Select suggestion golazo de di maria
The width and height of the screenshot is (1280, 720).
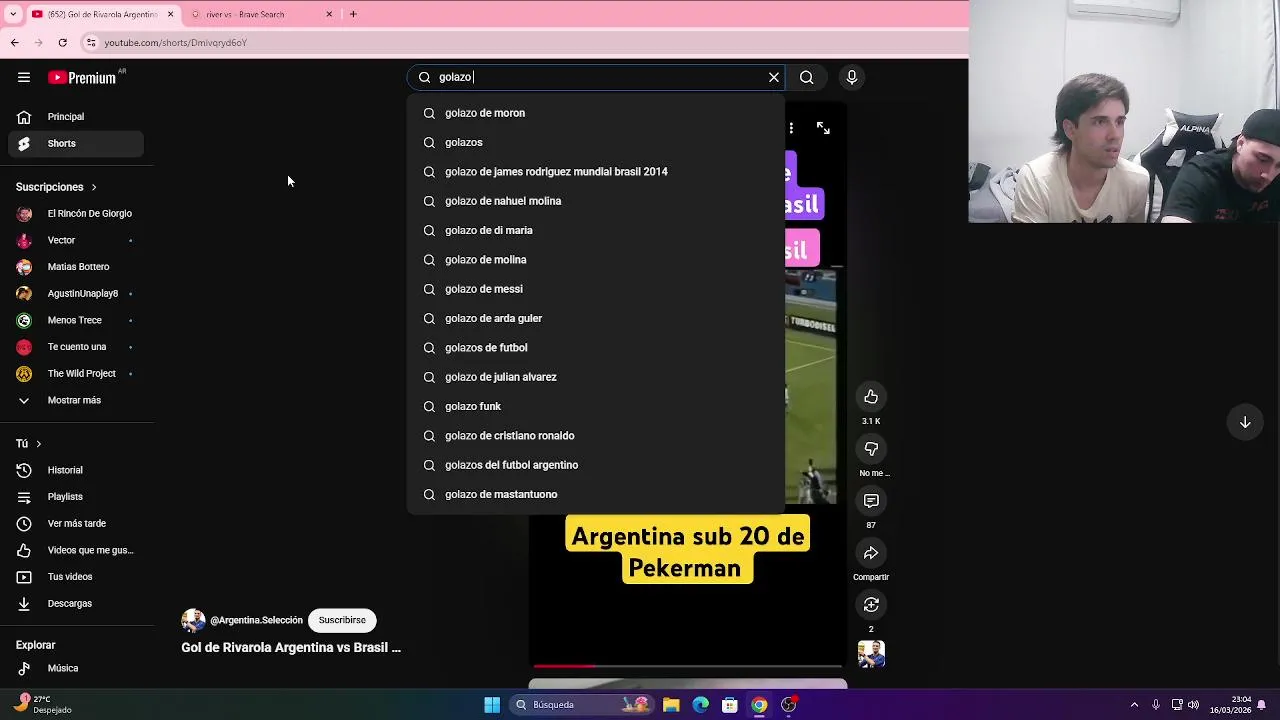[595, 230]
